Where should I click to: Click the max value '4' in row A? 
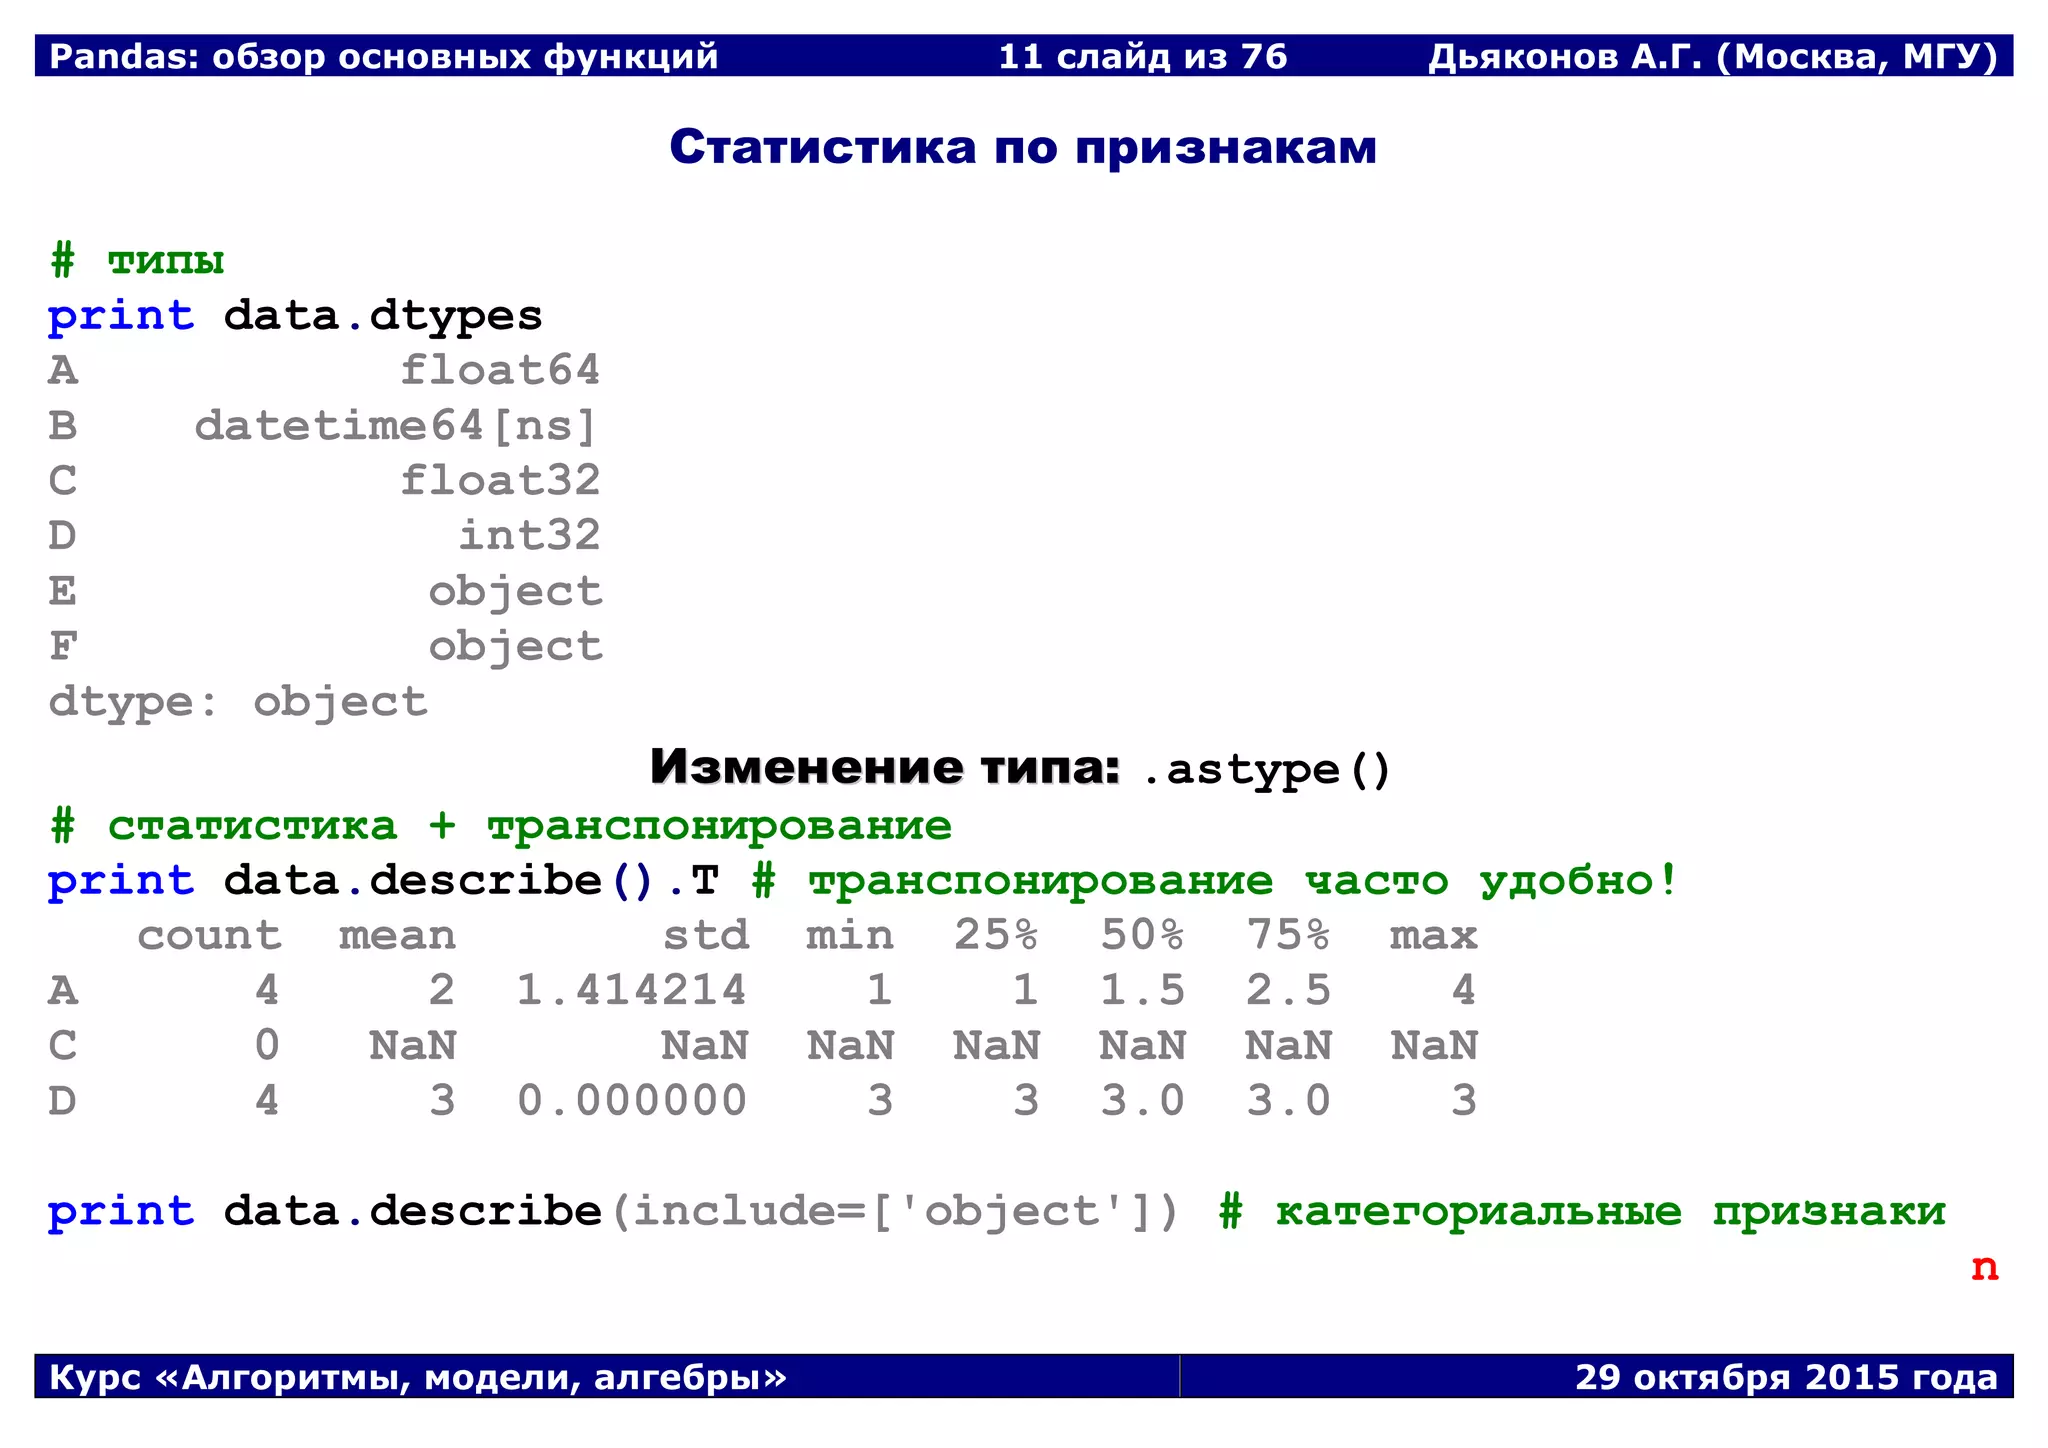point(1463,990)
